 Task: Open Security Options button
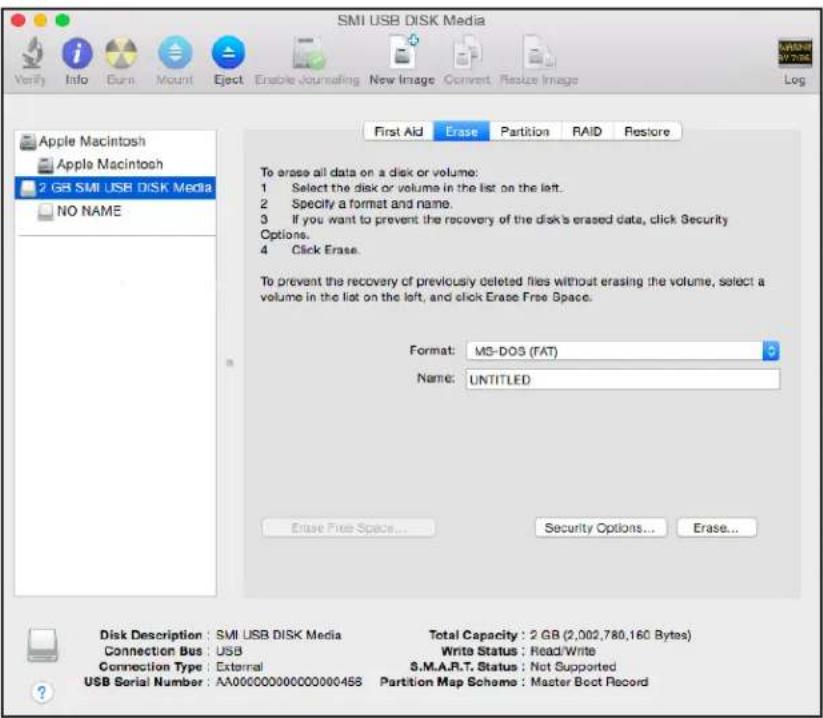pyautogui.click(x=600, y=527)
